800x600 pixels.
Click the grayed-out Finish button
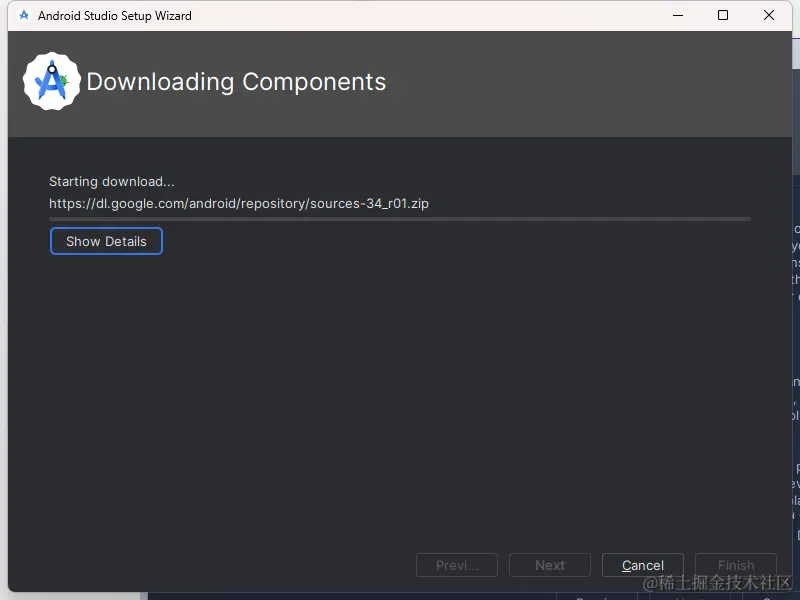pyautogui.click(x=736, y=565)
